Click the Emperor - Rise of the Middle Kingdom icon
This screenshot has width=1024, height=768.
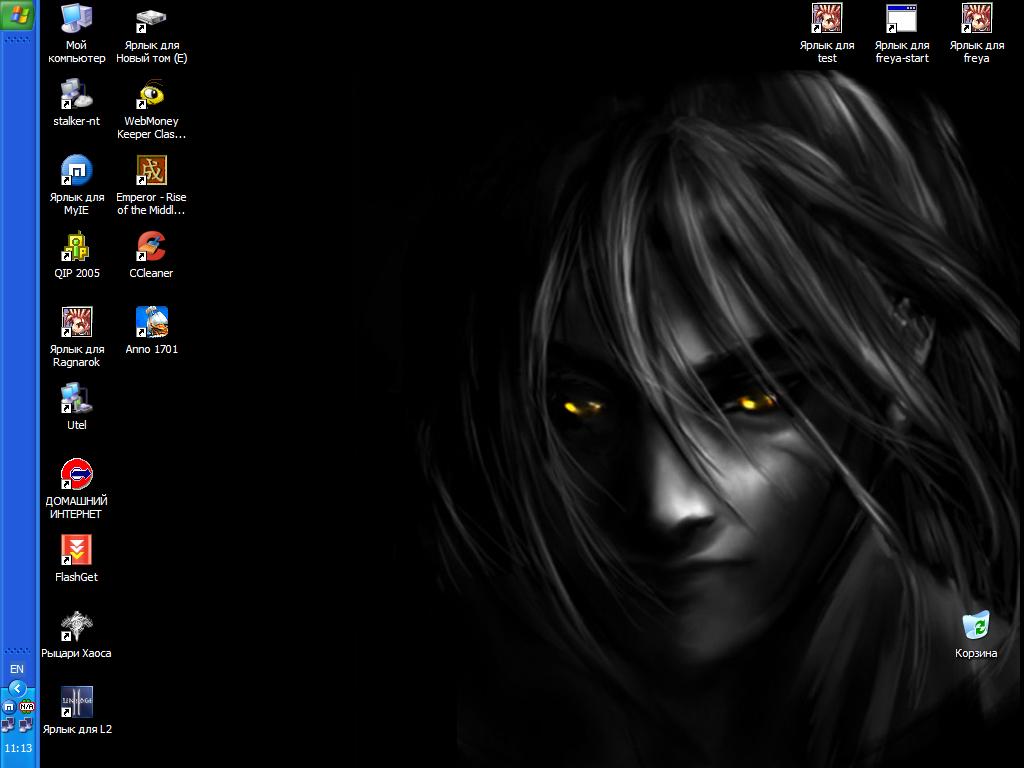tap(152, 185)
